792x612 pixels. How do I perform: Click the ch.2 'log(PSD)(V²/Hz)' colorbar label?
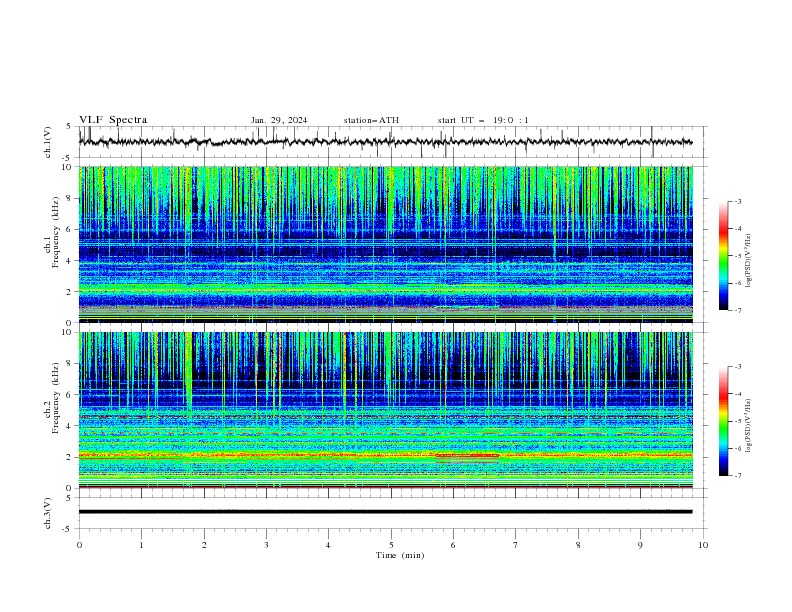point(748,426)
